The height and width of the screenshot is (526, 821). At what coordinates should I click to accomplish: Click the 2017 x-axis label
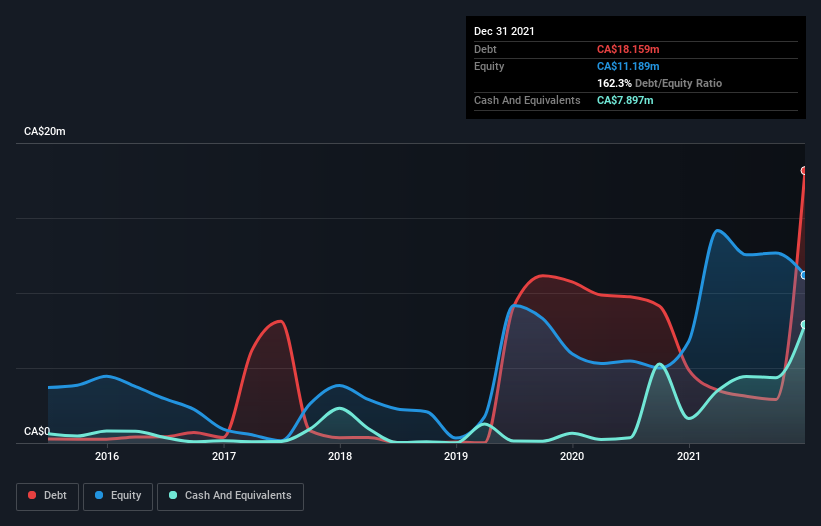(224, 456)
